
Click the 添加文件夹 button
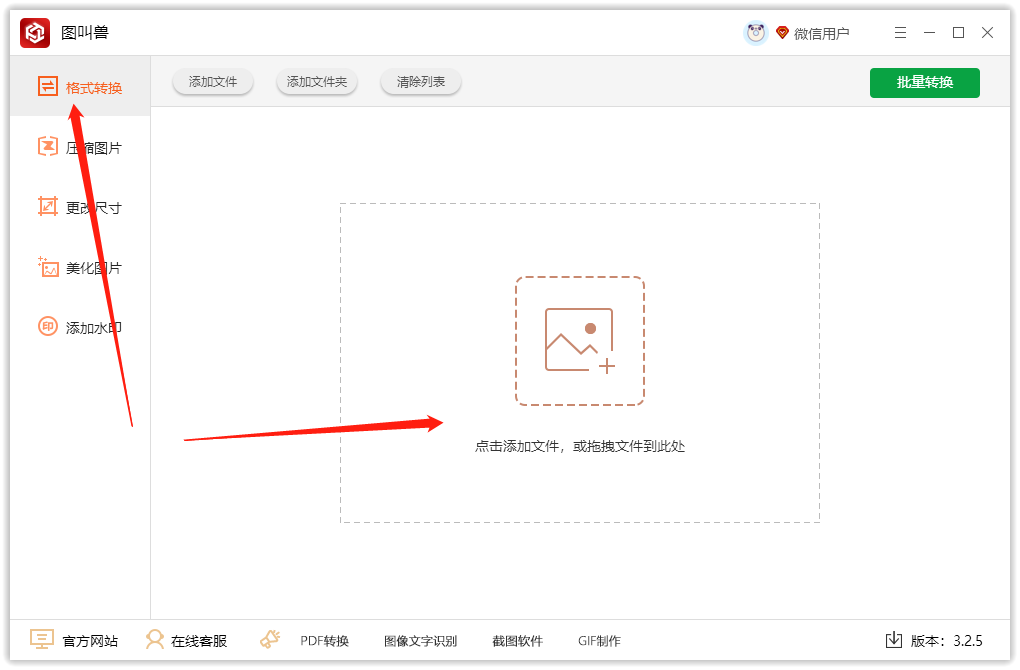coord(316,82)
